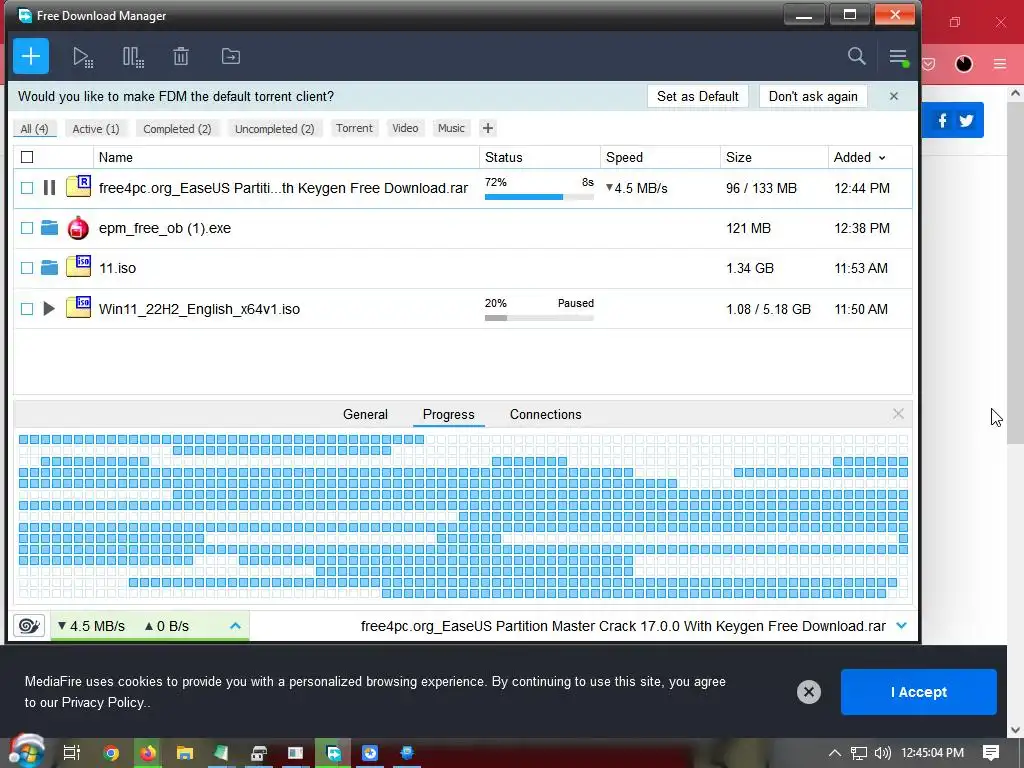Move the download using the folder arrow icon

pyautogui.click(x=231, y=56)
